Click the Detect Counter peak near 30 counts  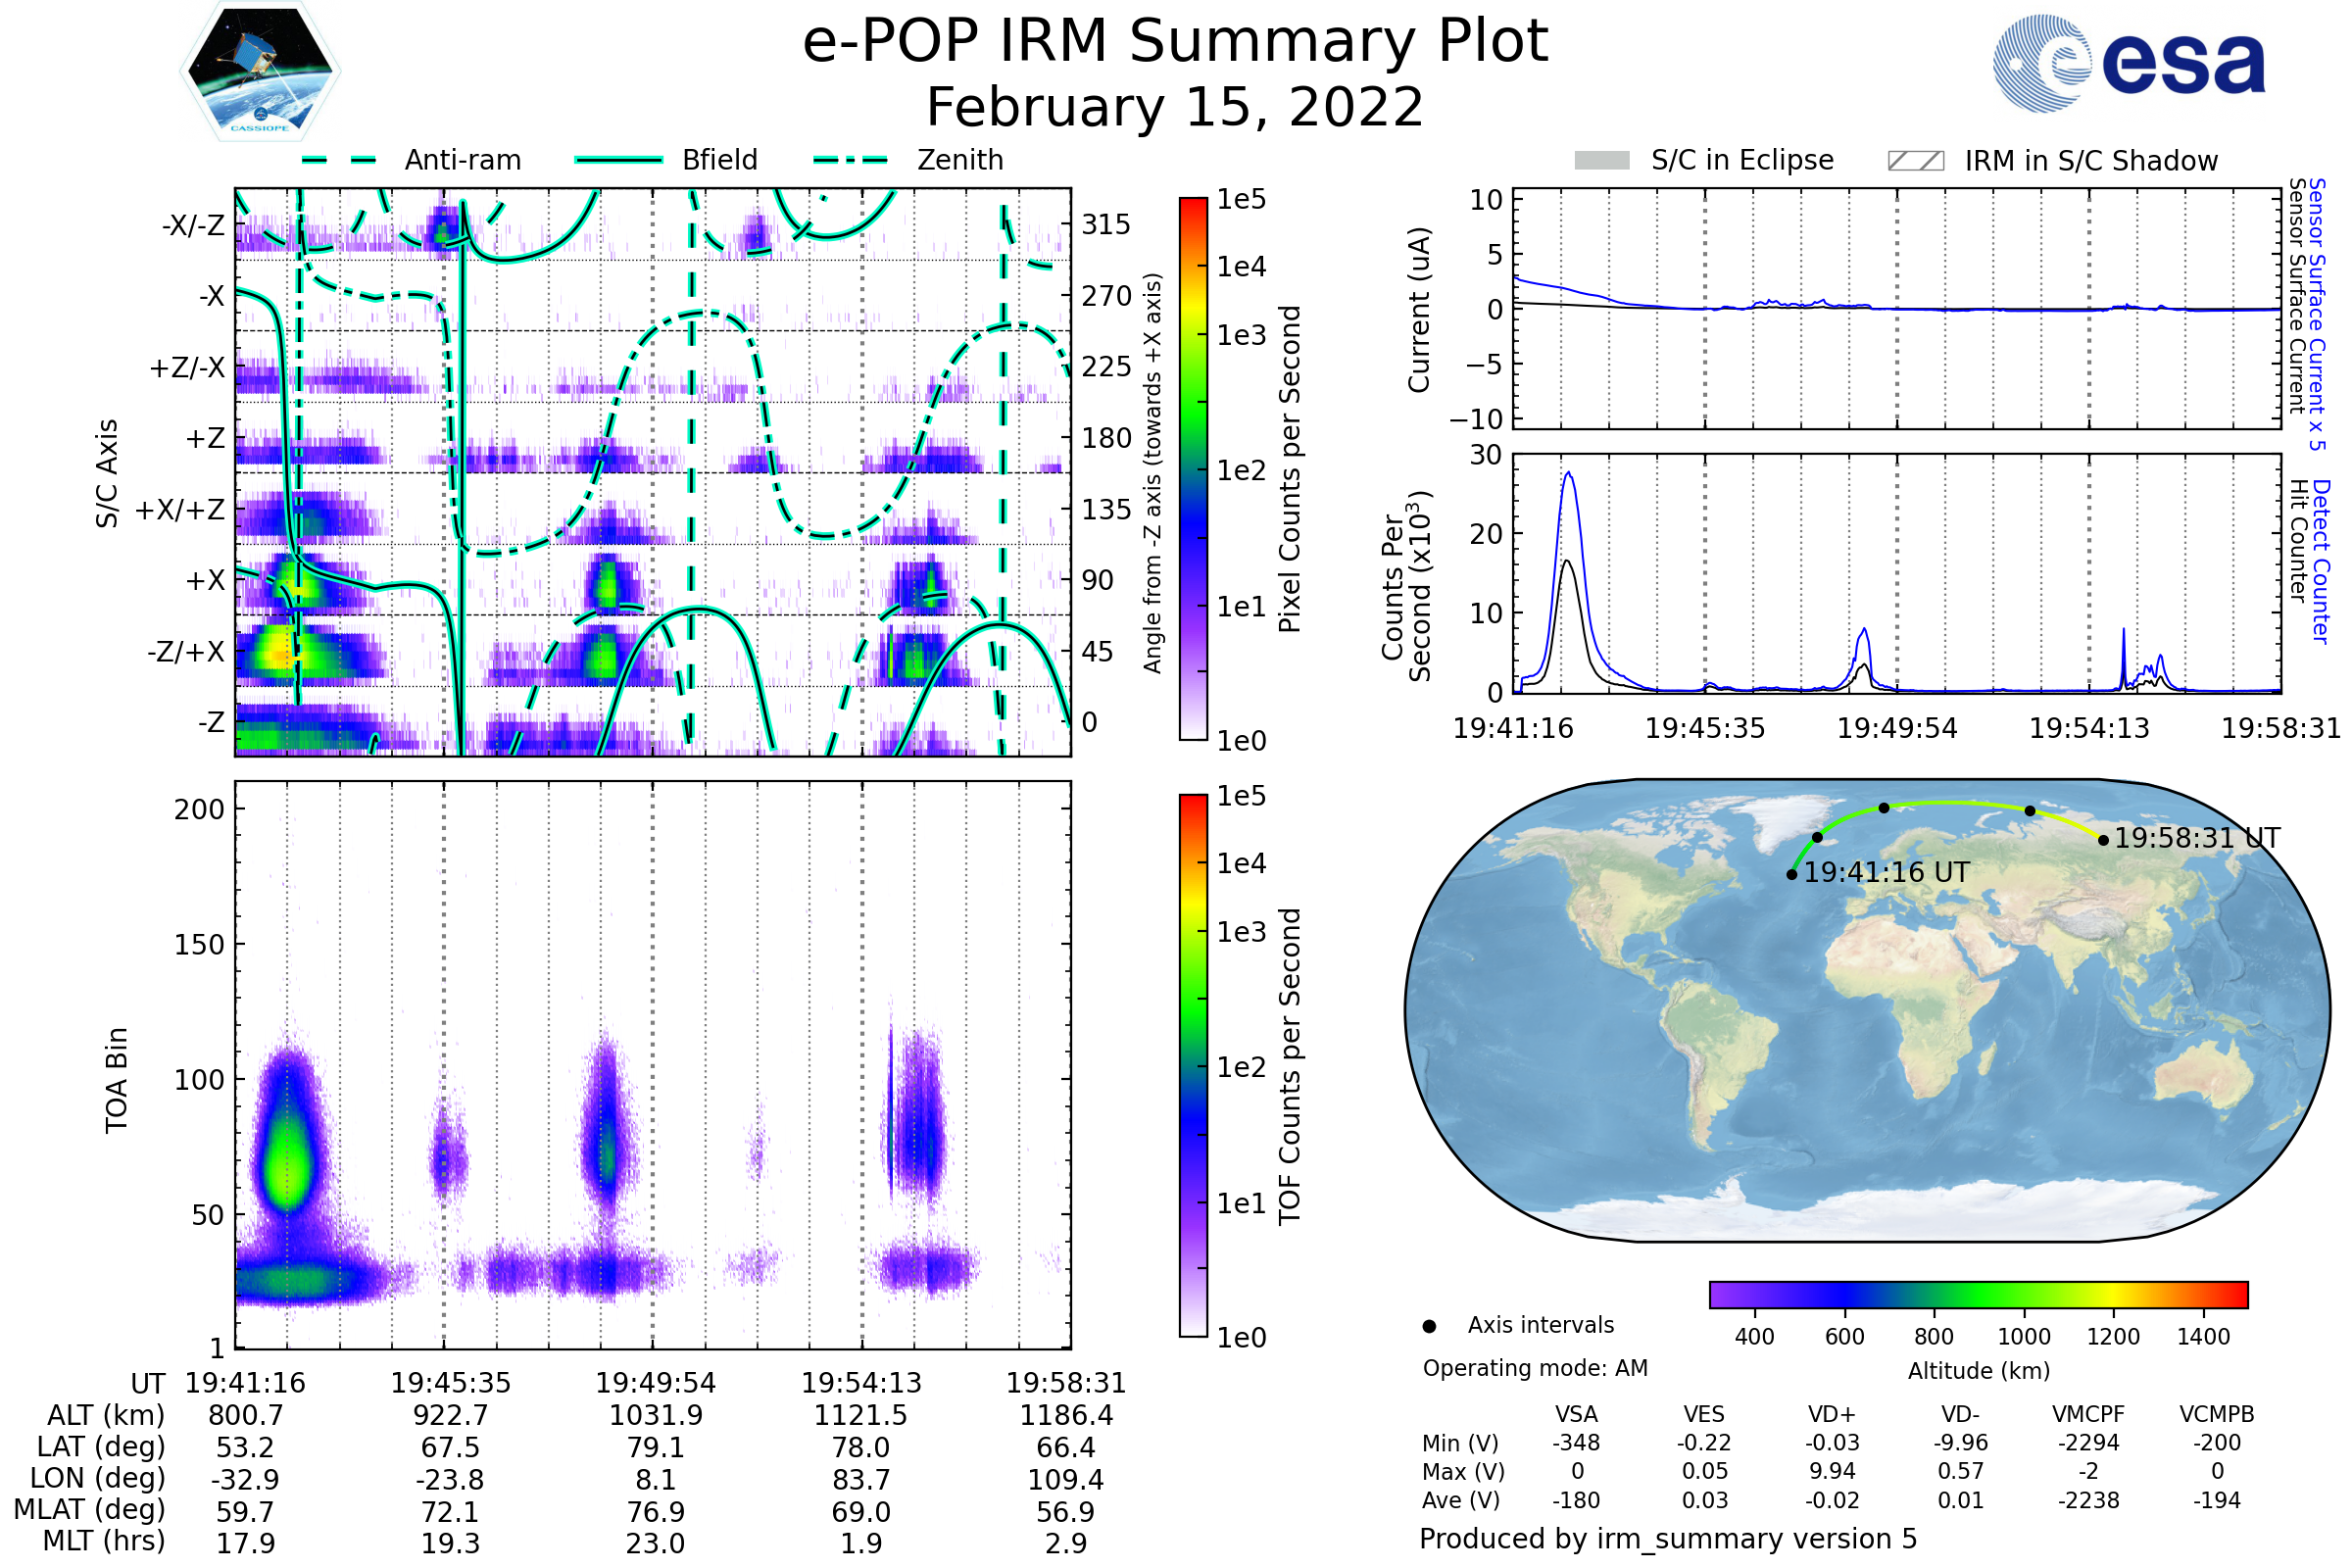point(1568,473)
